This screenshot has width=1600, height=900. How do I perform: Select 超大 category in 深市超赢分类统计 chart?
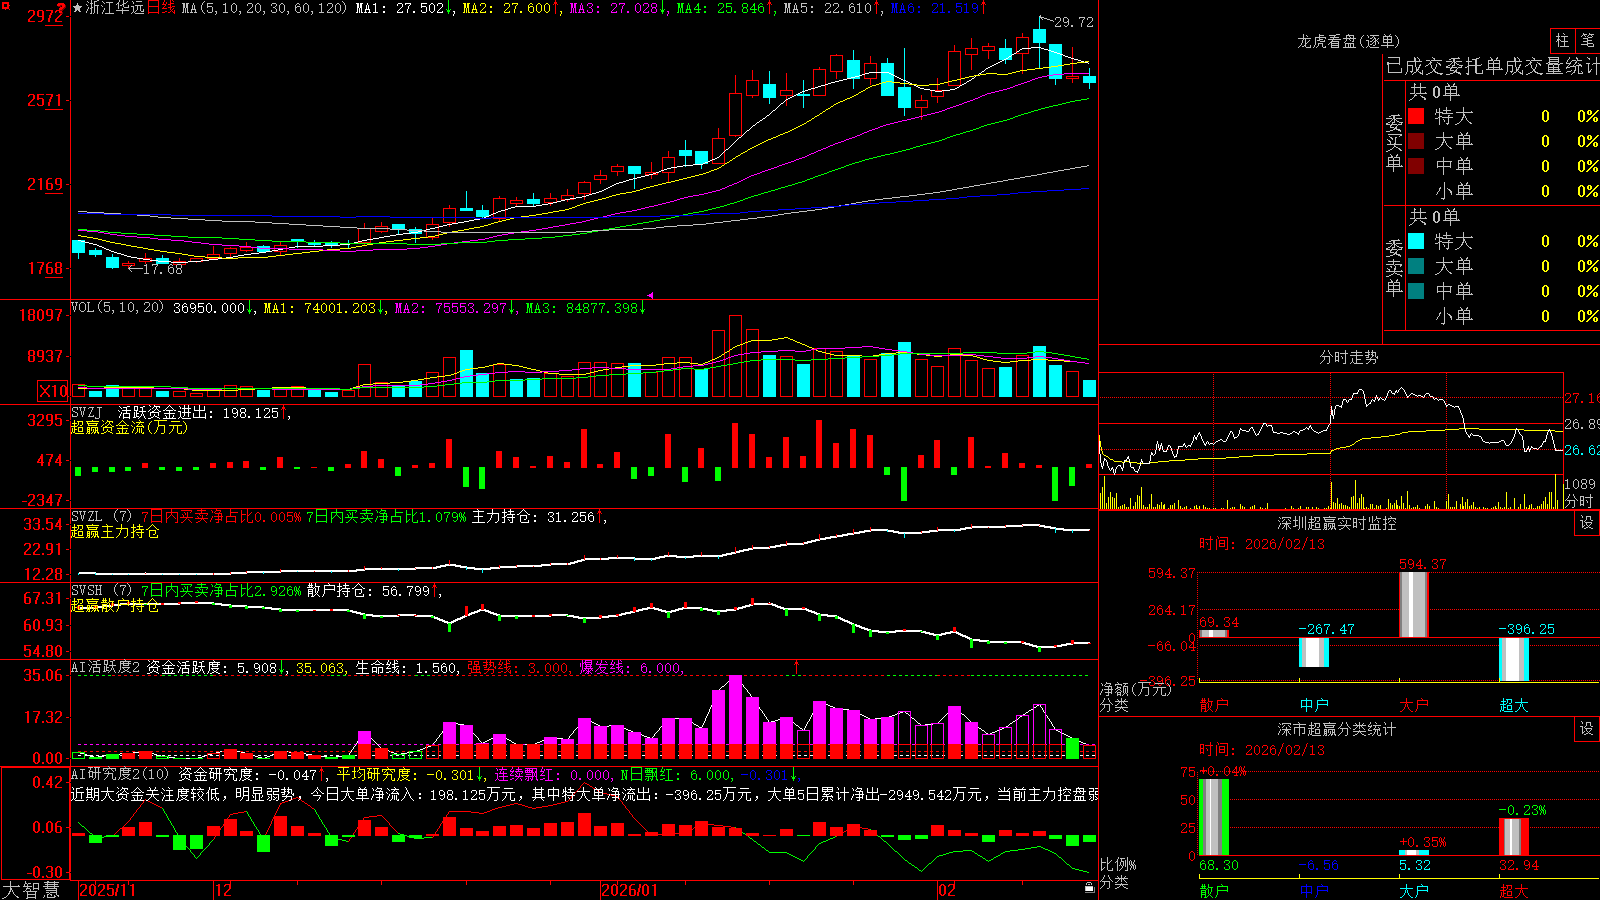pyautogui.click(x=1514, y=890)
